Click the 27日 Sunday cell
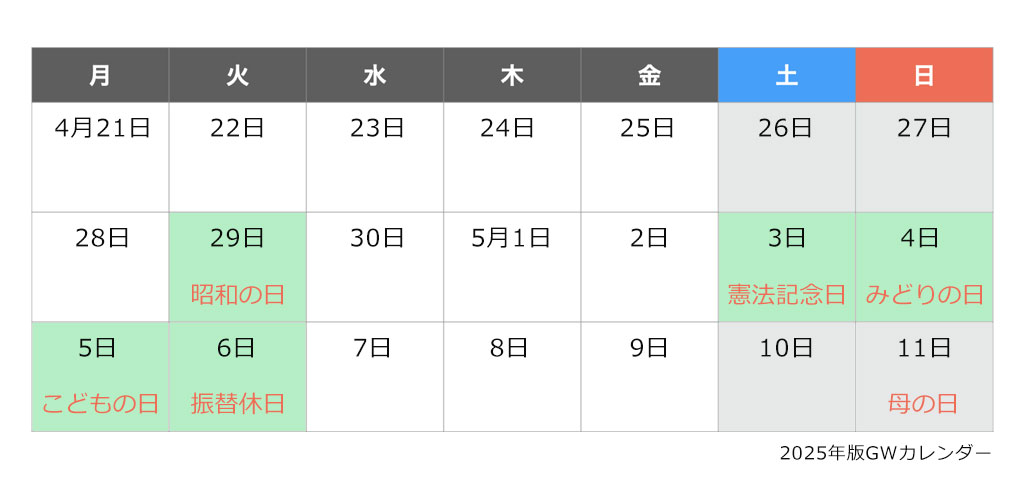1024x501 pixels. pyautogui.click(x=924, y=157)
